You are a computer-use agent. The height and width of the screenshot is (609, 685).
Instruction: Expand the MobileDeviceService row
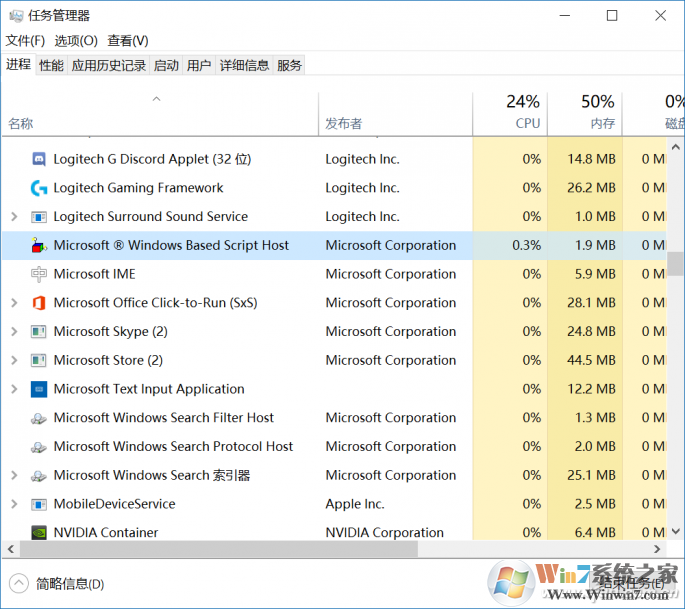pos(14,504)
